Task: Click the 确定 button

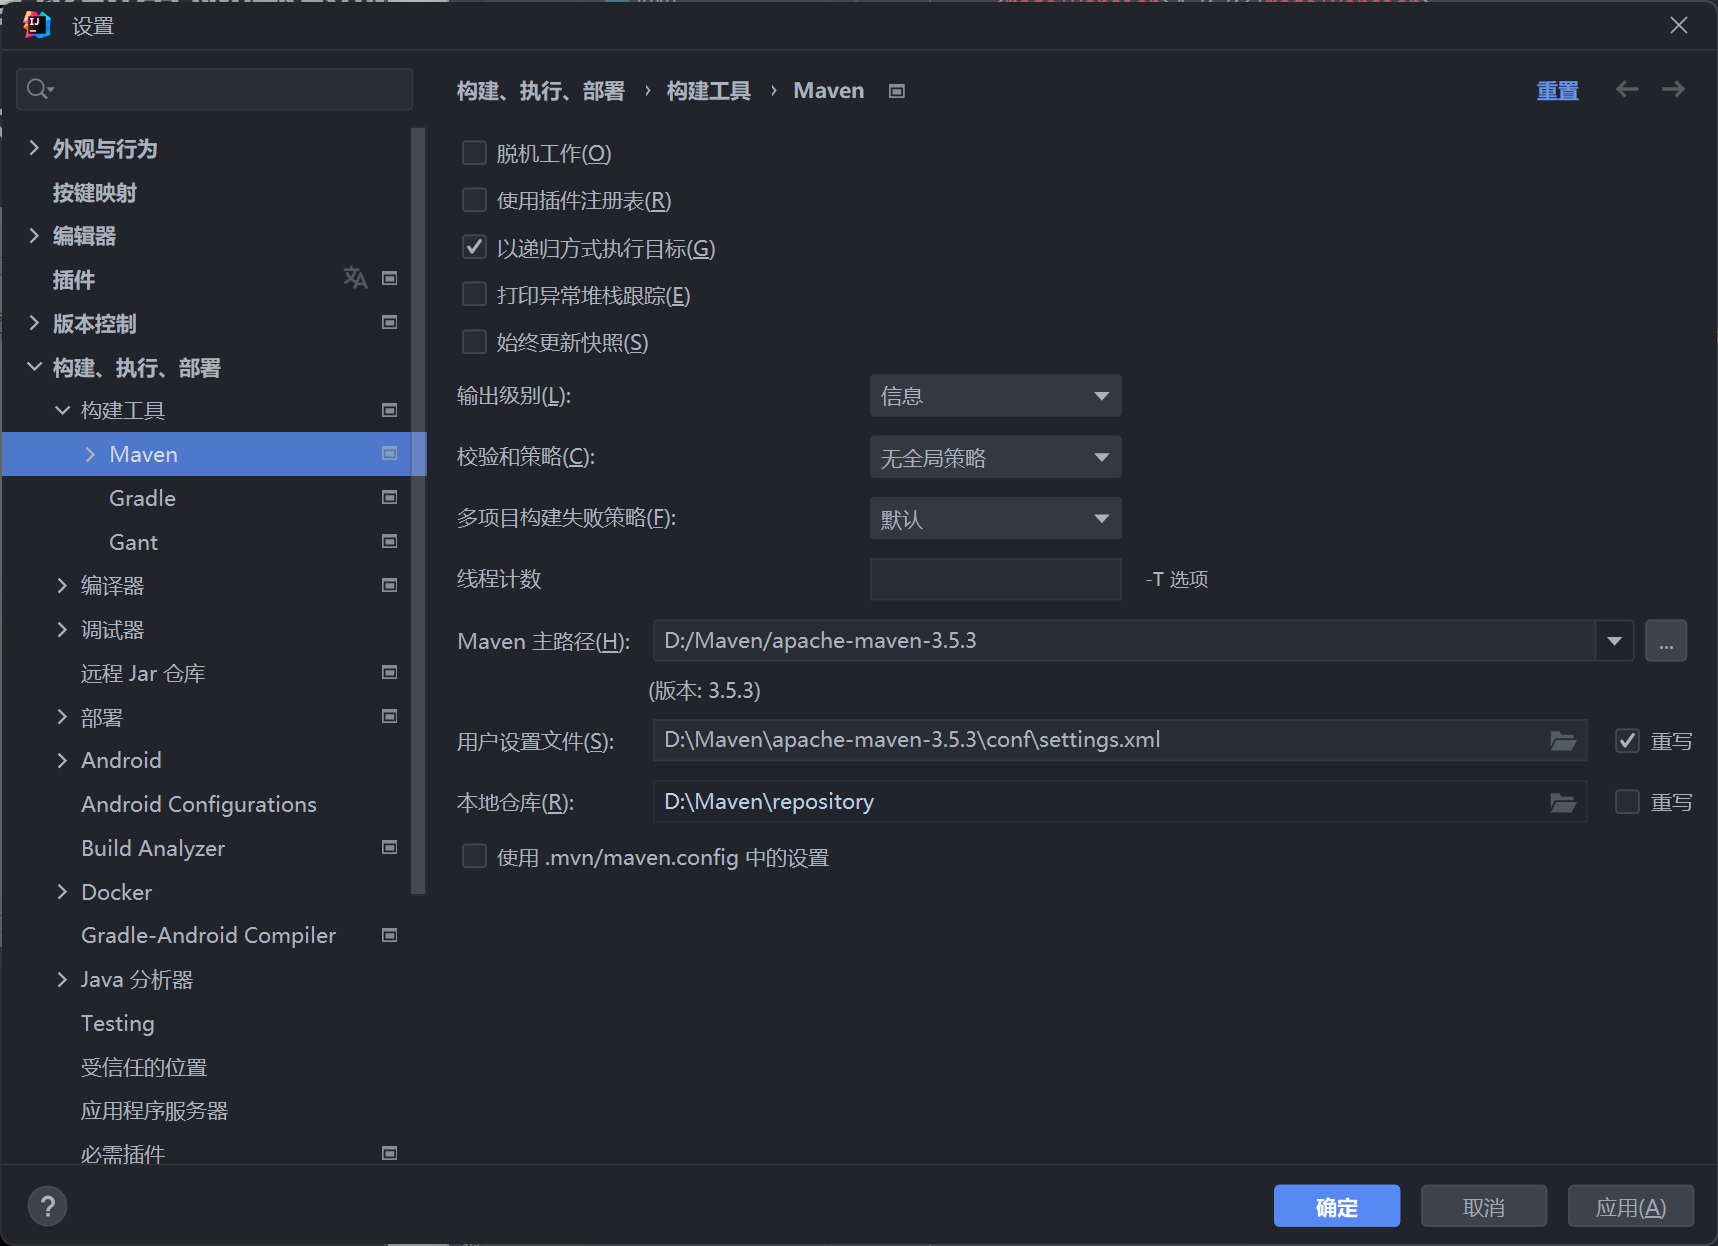Action: [1336, 1207]
